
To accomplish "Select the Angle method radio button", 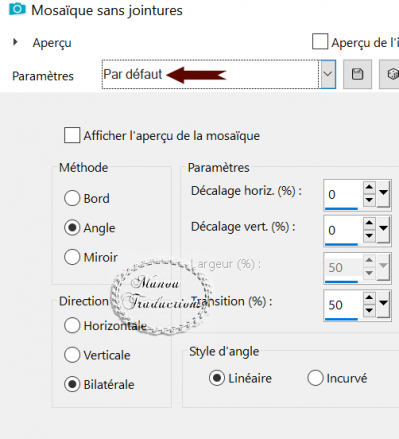I will (72, 228).
